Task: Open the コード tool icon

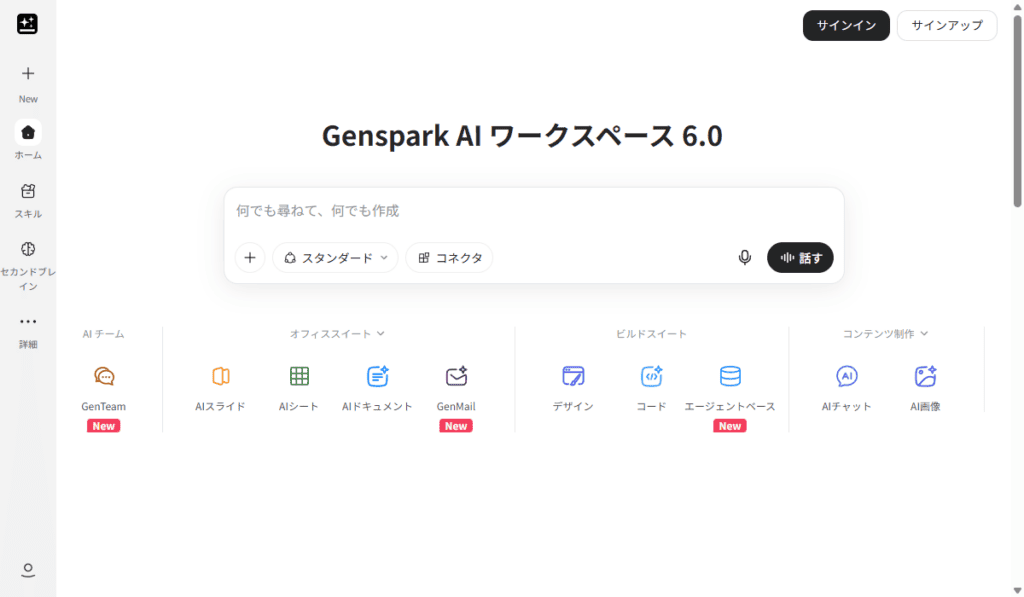Action: point(651,376)
